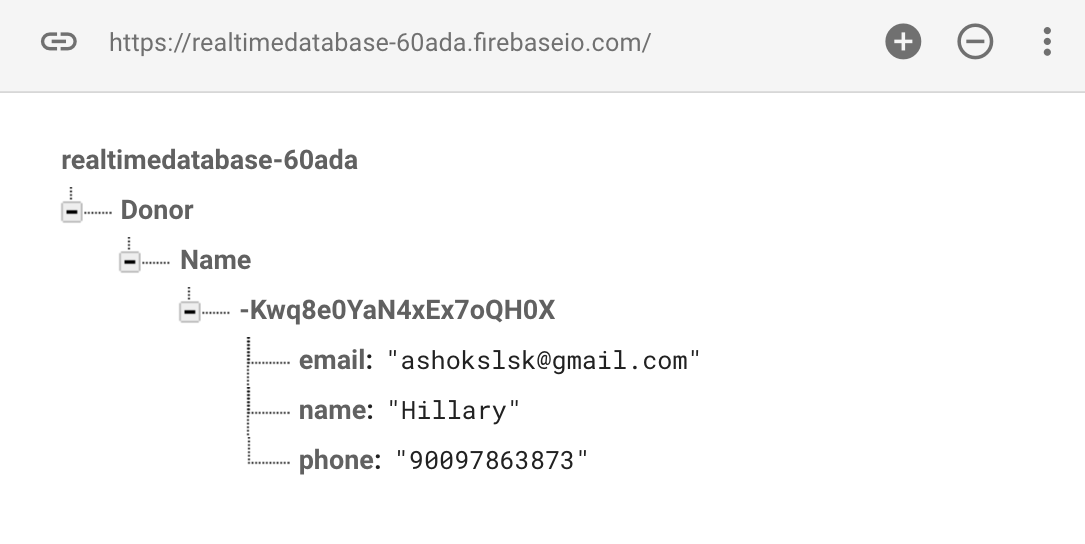Edit the 90097863873 phone value
The height and width of the screenshot is (544, 1085).
coord(491,460)
